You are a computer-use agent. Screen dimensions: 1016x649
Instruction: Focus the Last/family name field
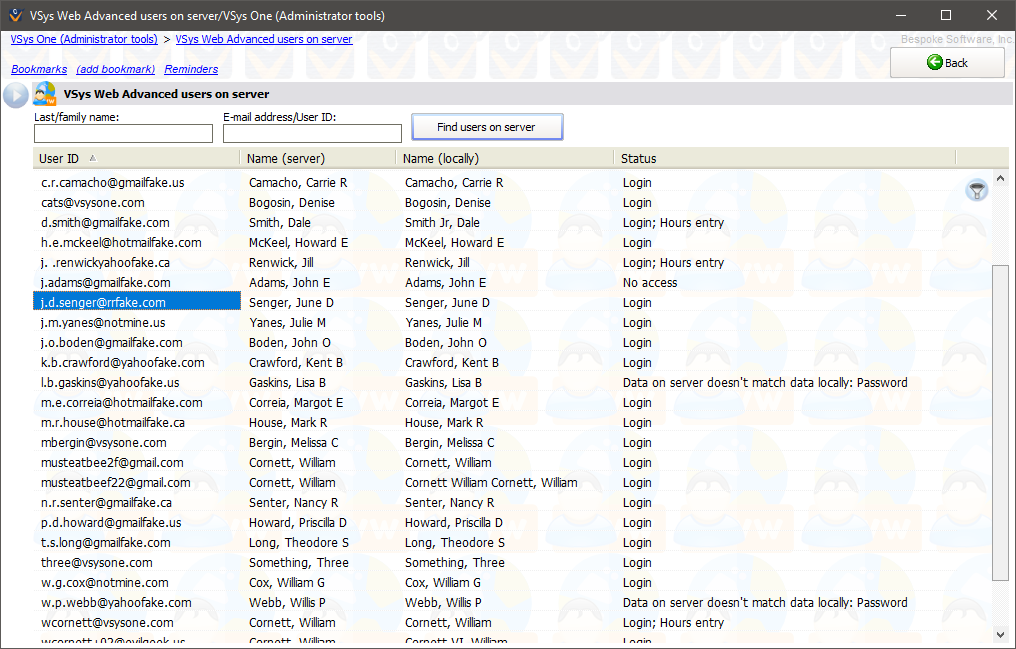pyautogui.click(x=123, y=133)
